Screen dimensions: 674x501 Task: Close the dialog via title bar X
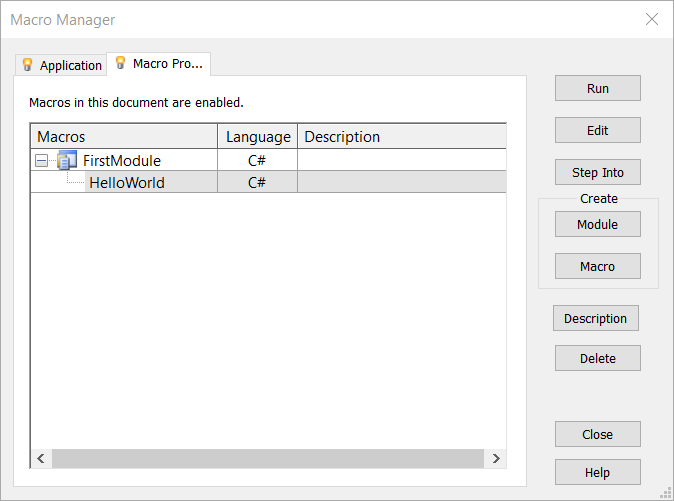(x=652, y=19)
